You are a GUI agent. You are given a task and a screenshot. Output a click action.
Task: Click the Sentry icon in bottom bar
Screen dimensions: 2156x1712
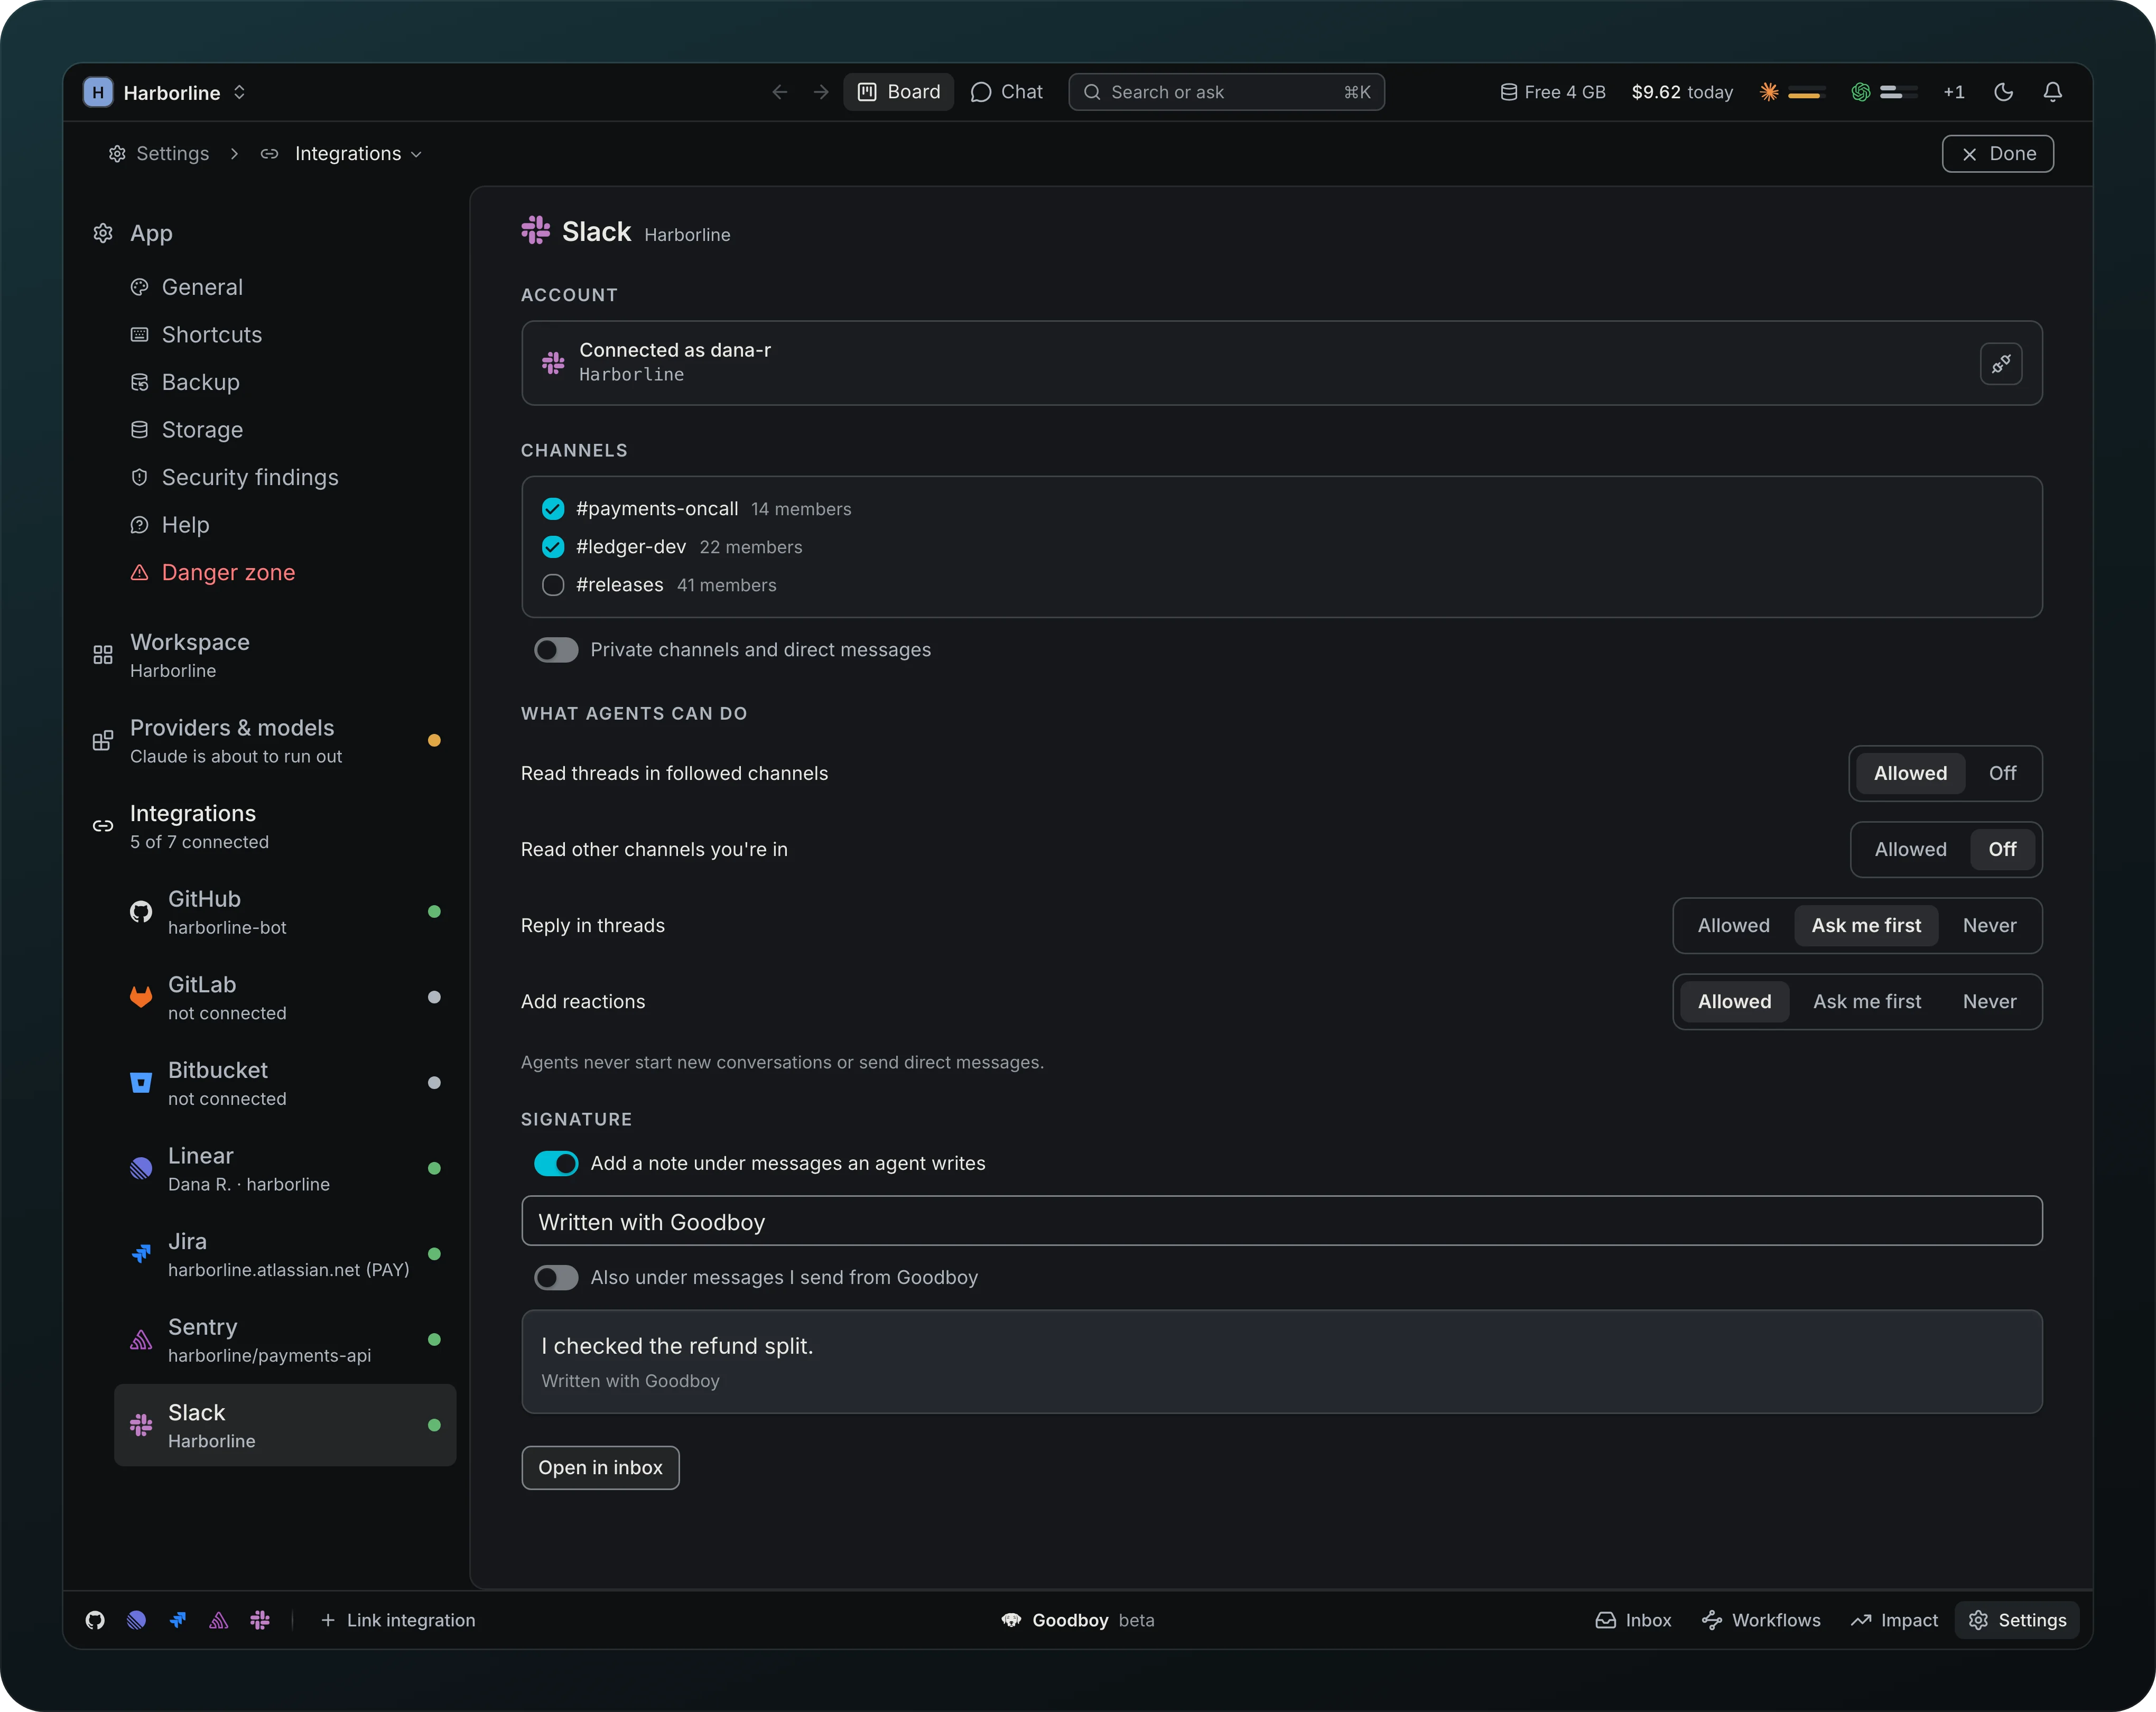(219, 1620)
